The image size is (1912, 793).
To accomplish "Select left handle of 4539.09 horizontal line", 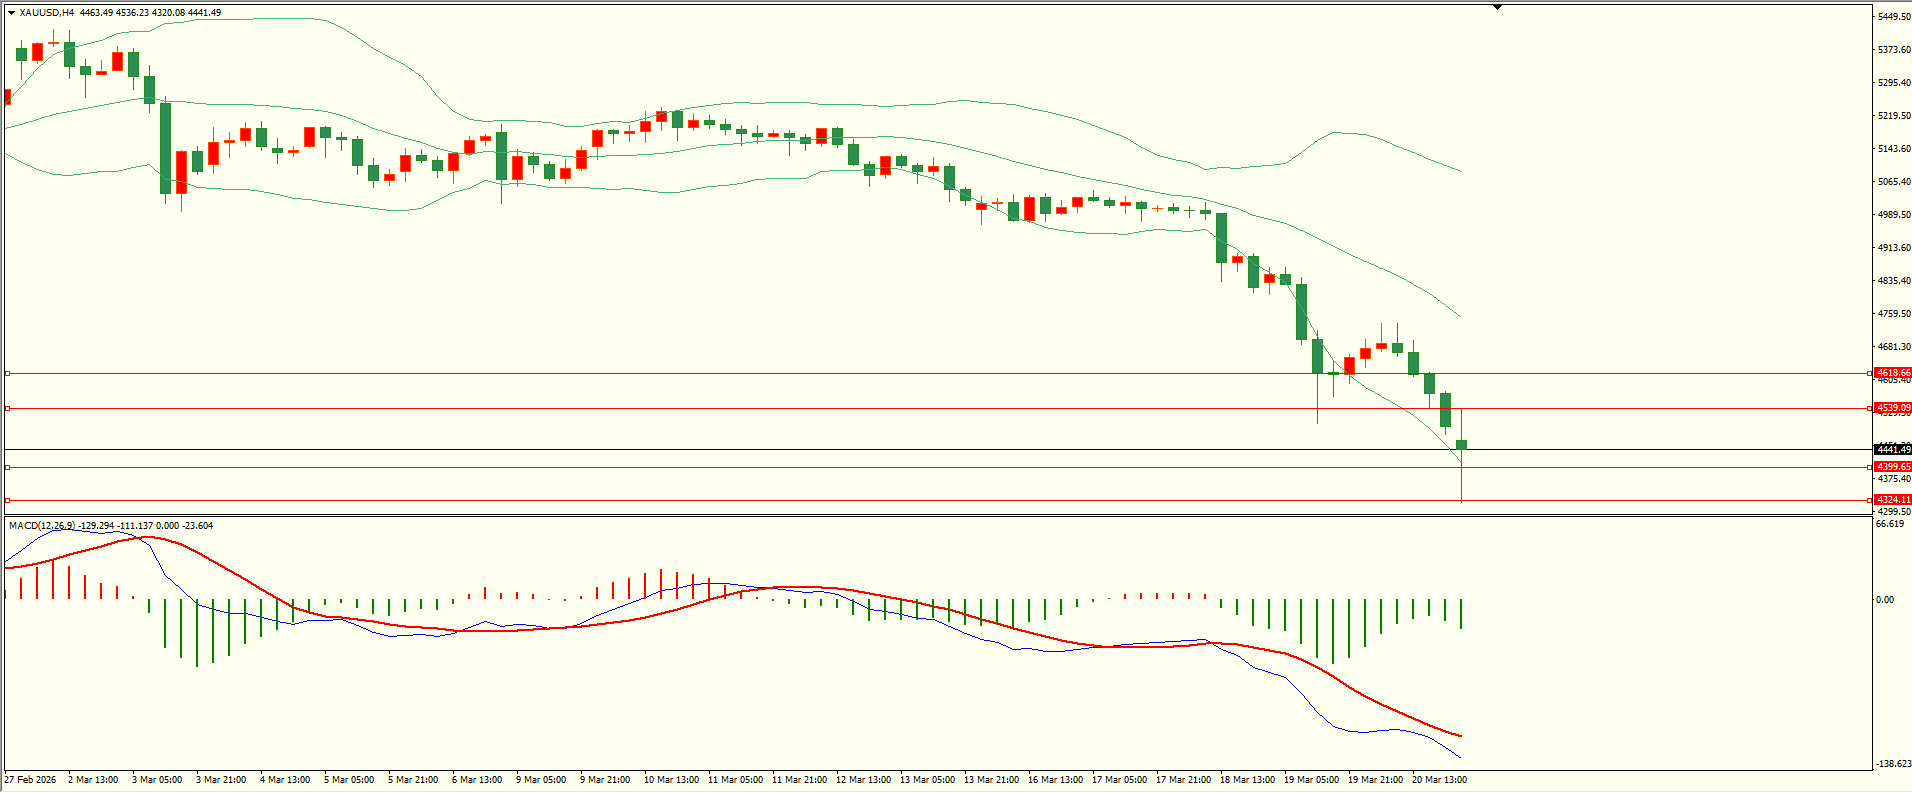I will 8,408.
